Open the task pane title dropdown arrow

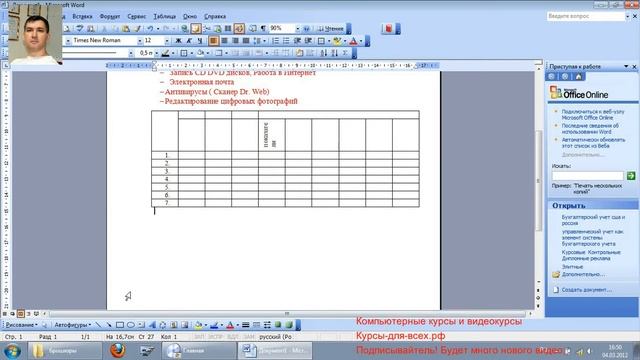[626, 66]
